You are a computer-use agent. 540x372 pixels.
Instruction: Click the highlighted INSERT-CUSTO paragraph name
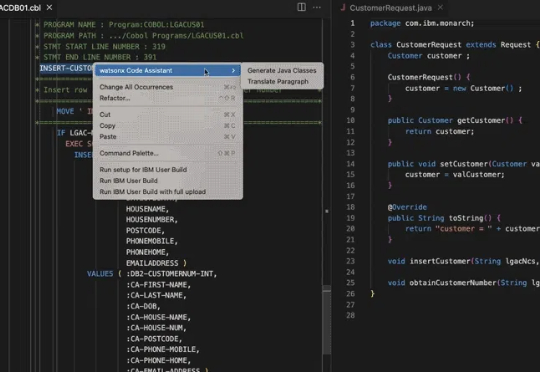point(66,68)
